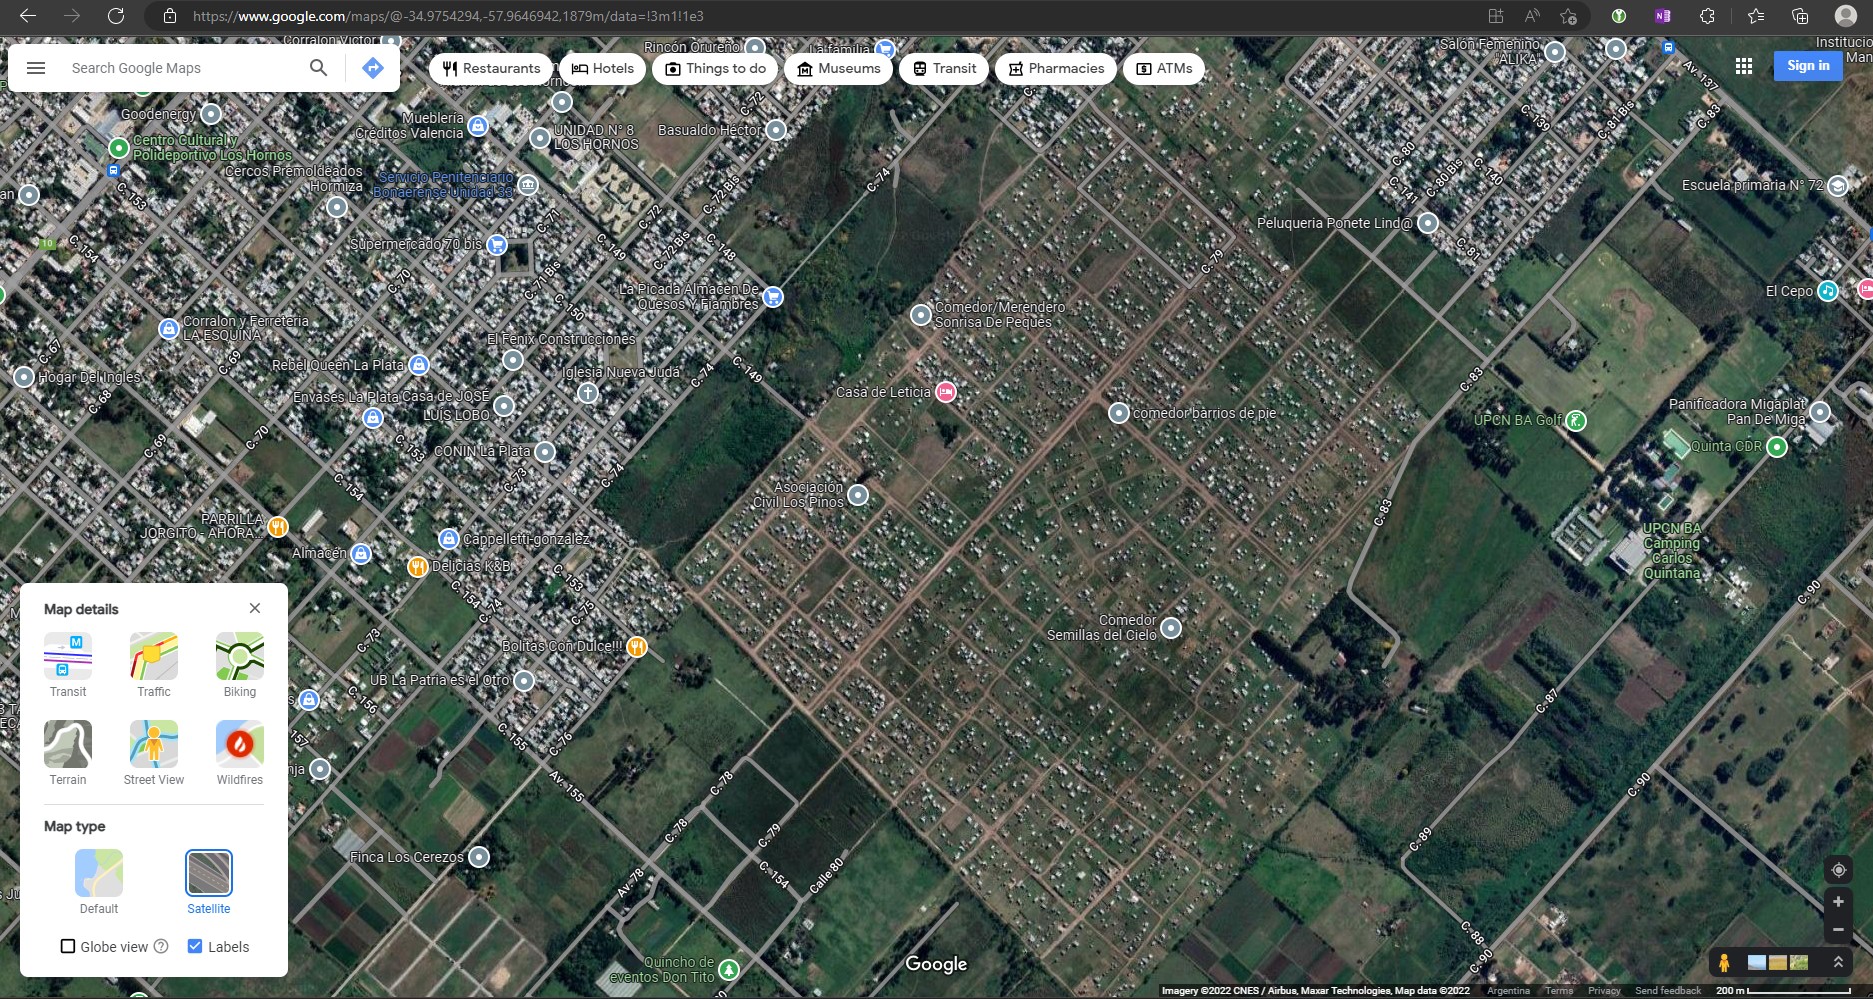
Task: Open Asociación Civil Los Pinos marker
Action: [x=858, y=495]
